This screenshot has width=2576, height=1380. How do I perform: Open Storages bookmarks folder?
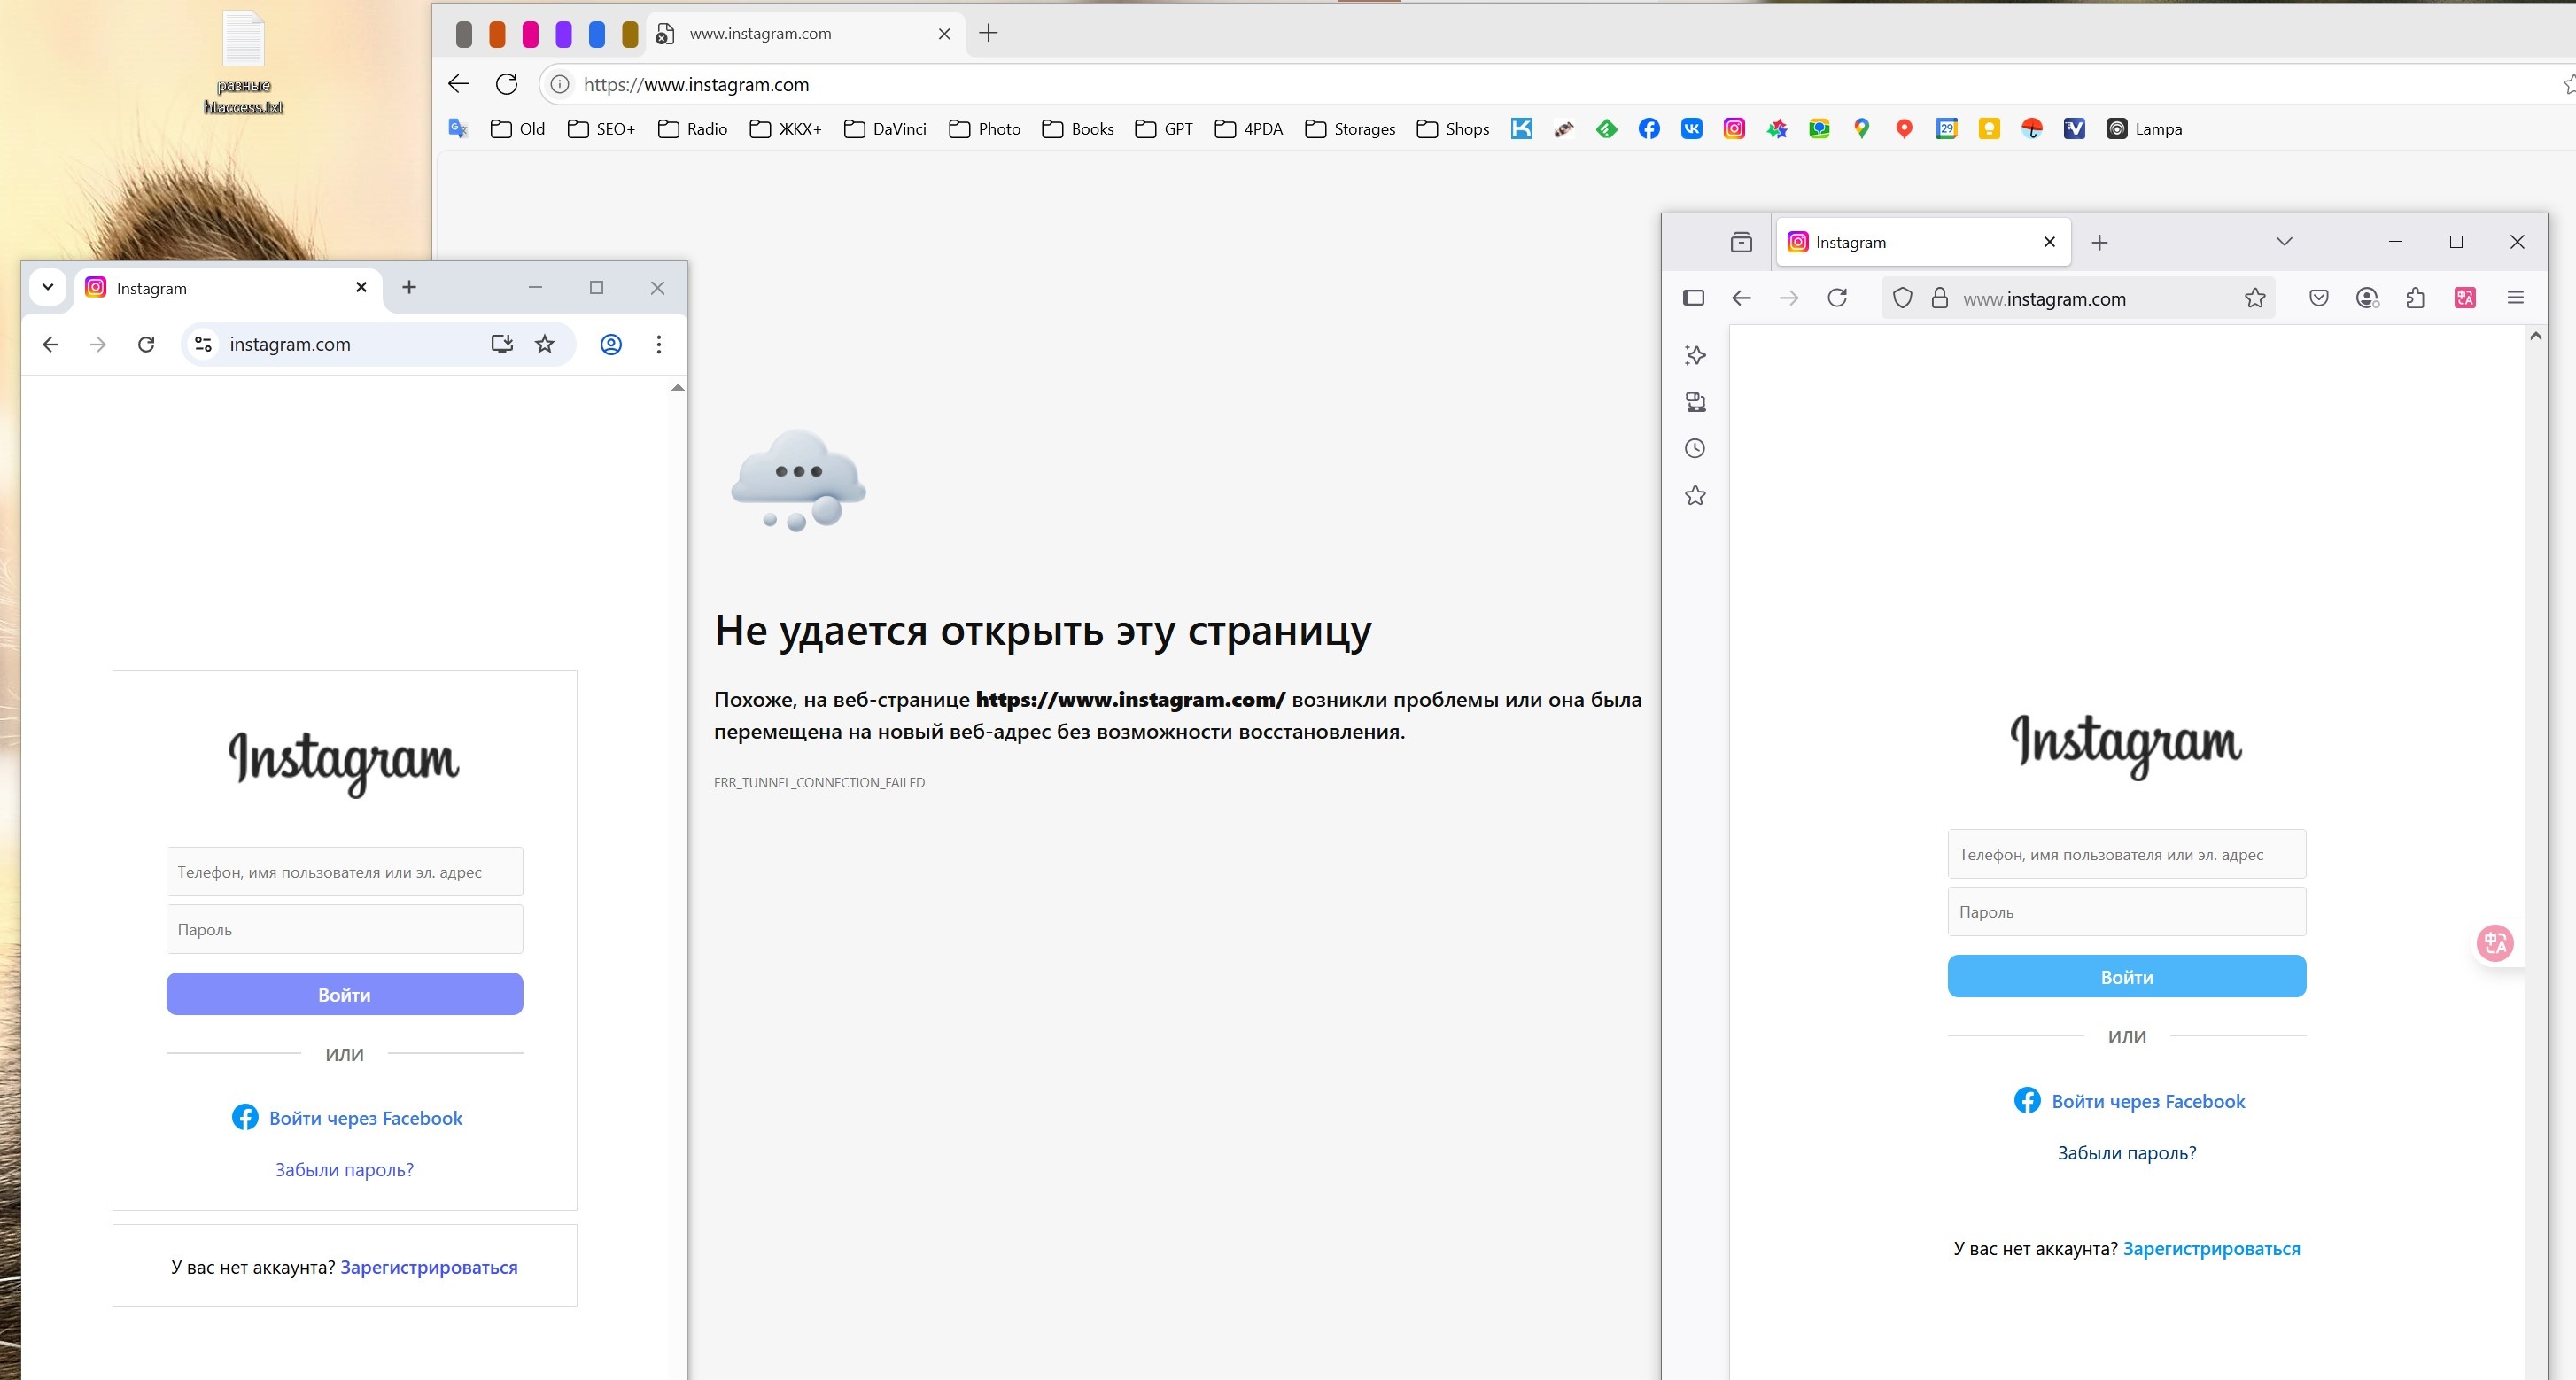1350,129
